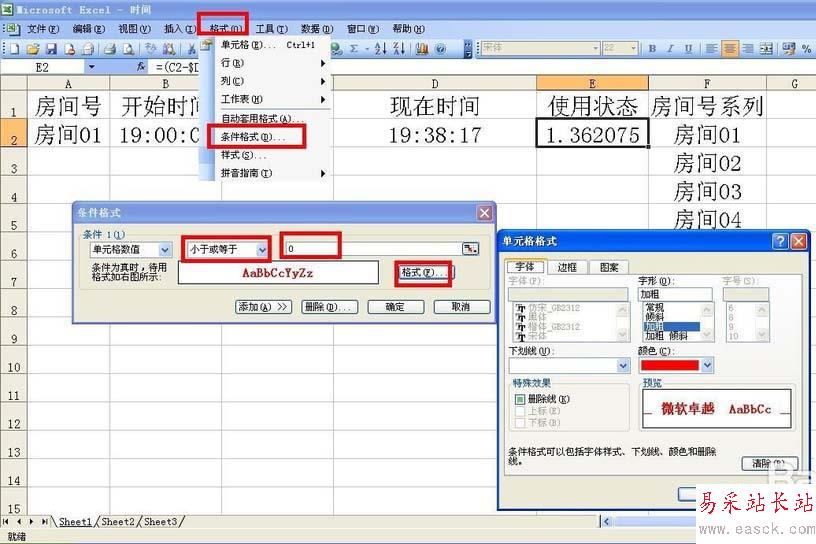
Task: Toggle Bold formatting in toolbar
Action: pyautogui.click(x=652, y=49)
